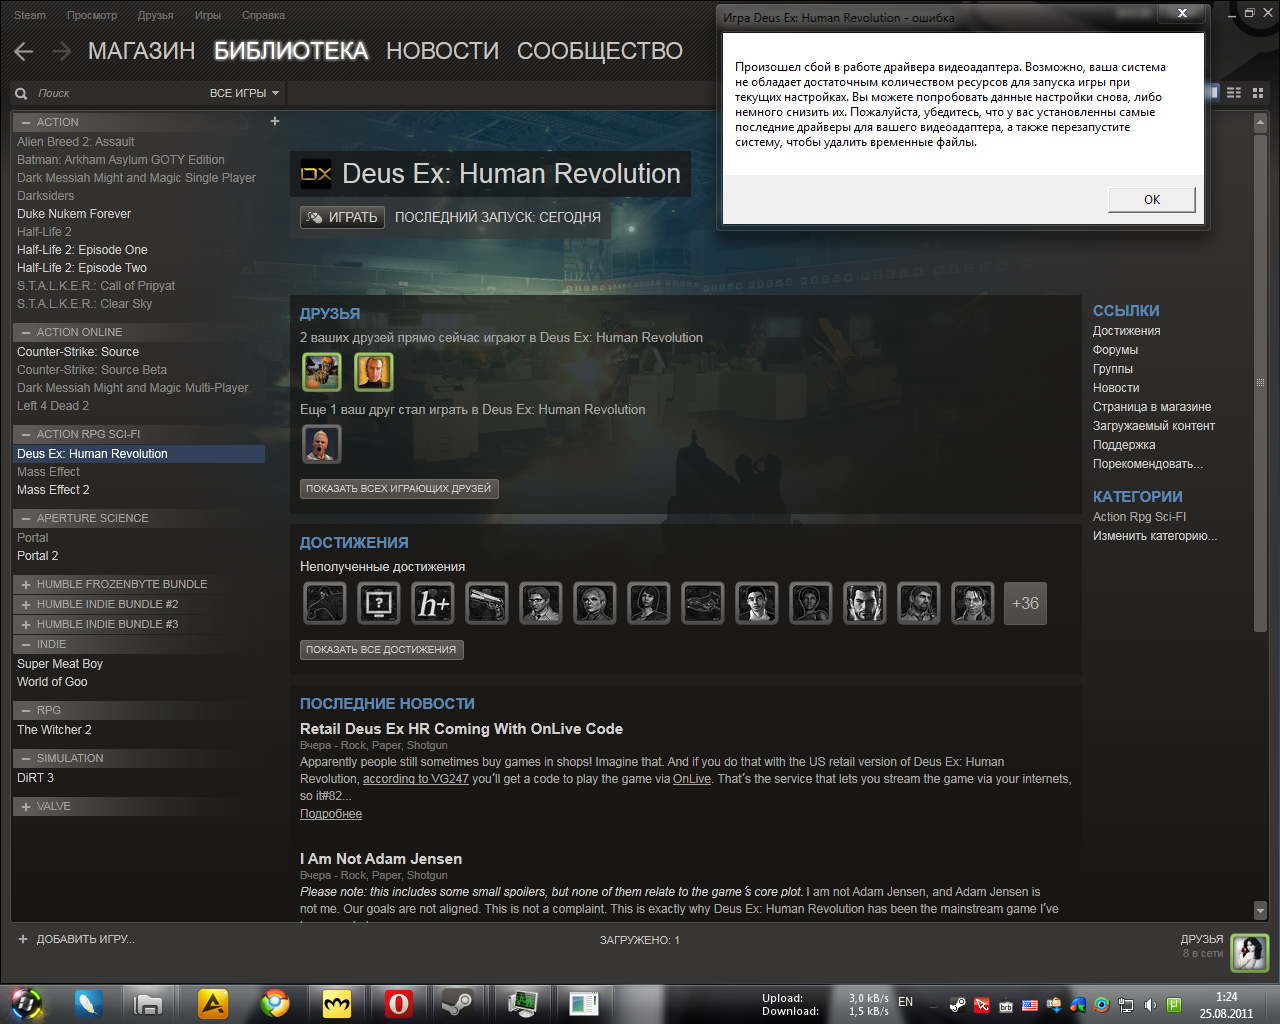Image resolution: width=1280 pixels, height=1024 pixels.
Task: Open the Игры menu
Action: [x=208, y=15]
